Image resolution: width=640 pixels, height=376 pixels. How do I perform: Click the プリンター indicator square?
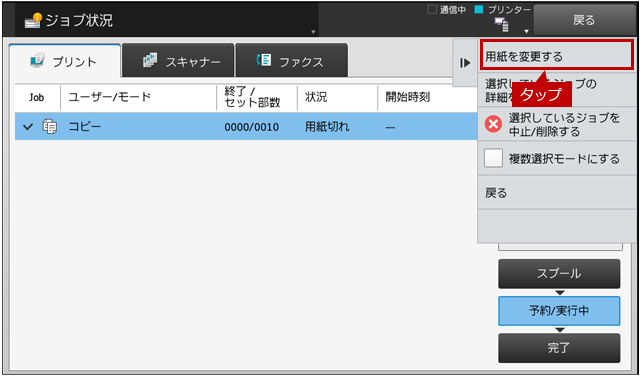pyautogui.click(x=479, y=9)
